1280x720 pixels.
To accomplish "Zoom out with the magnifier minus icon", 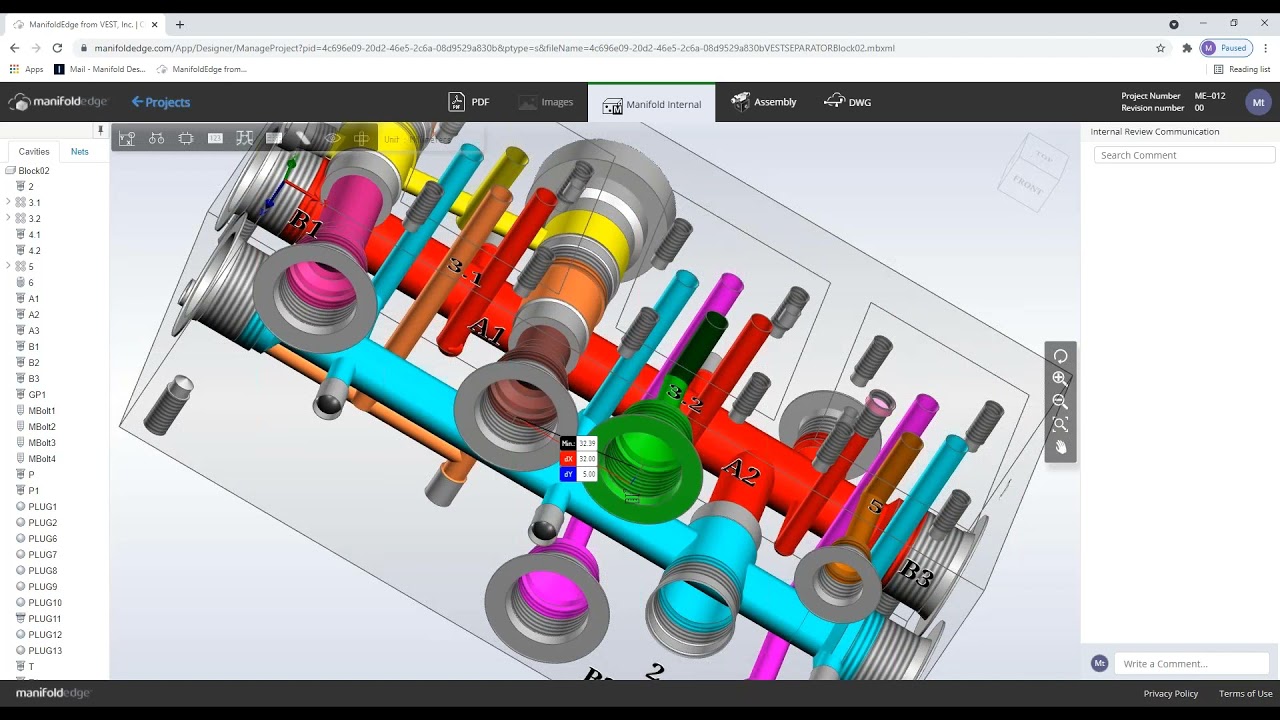I will click(x=1060, y=401).
